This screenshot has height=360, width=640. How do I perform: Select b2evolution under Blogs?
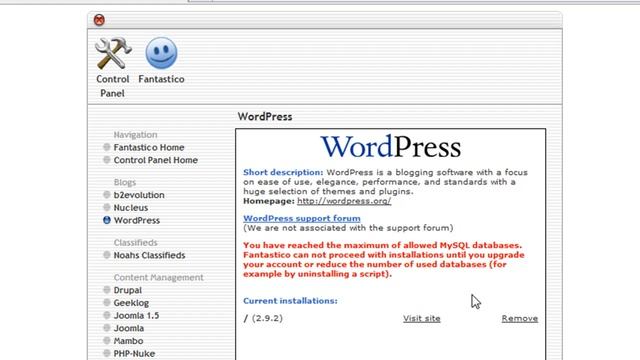[139, 195]
